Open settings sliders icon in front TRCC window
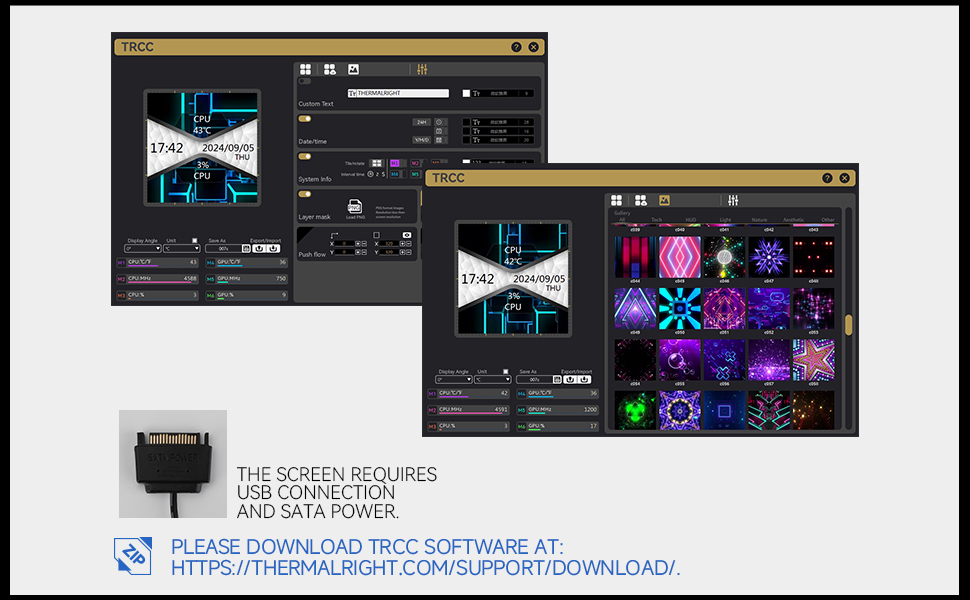The height and width of the screenshot is (600, 970). point(733,200)
